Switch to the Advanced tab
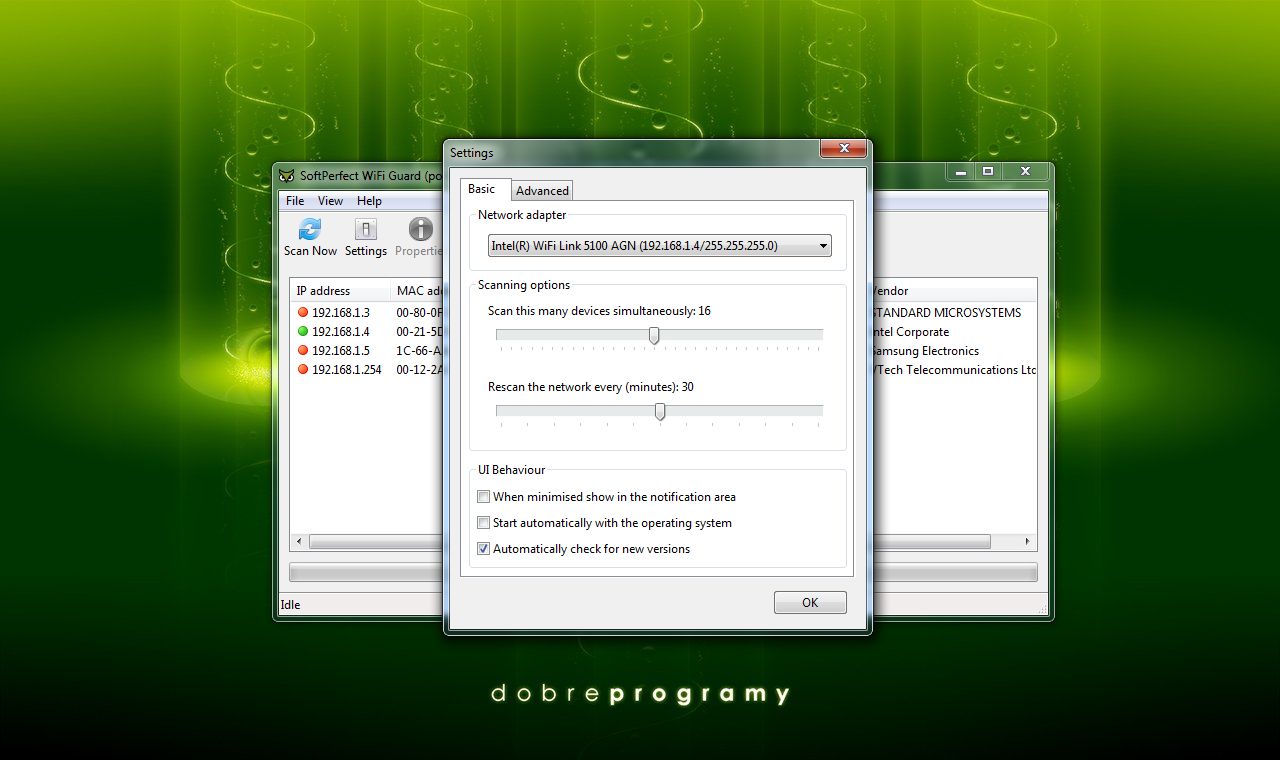The width and height of the screenshot is (1280, 760). click(x=542, y=191)
